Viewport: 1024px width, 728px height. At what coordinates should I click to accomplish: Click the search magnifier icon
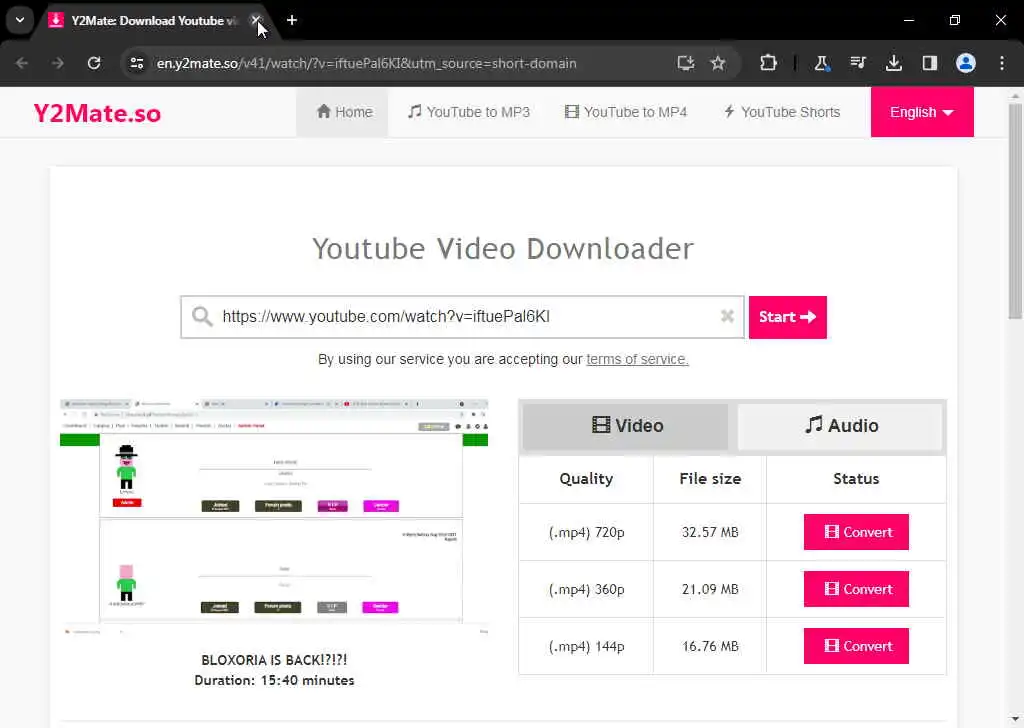click(x=202, y=317)
